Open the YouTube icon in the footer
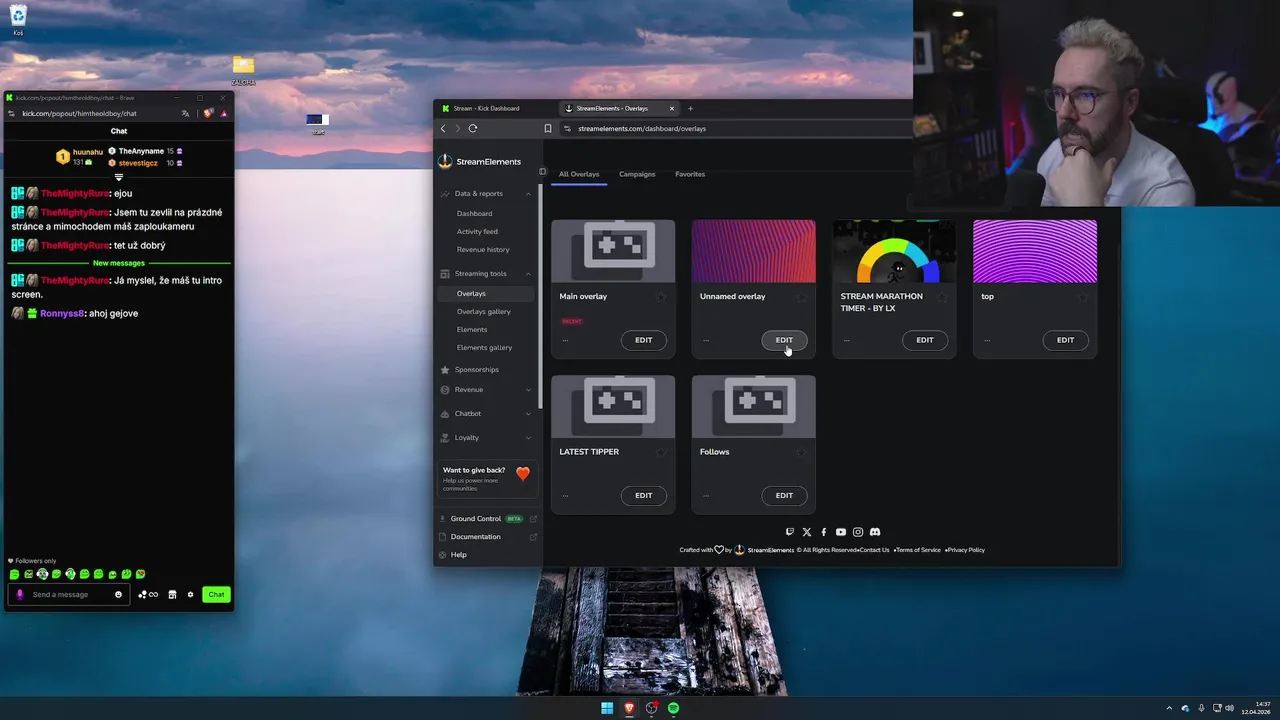This screenshot has height=720, width=1280. coord(841,532)
